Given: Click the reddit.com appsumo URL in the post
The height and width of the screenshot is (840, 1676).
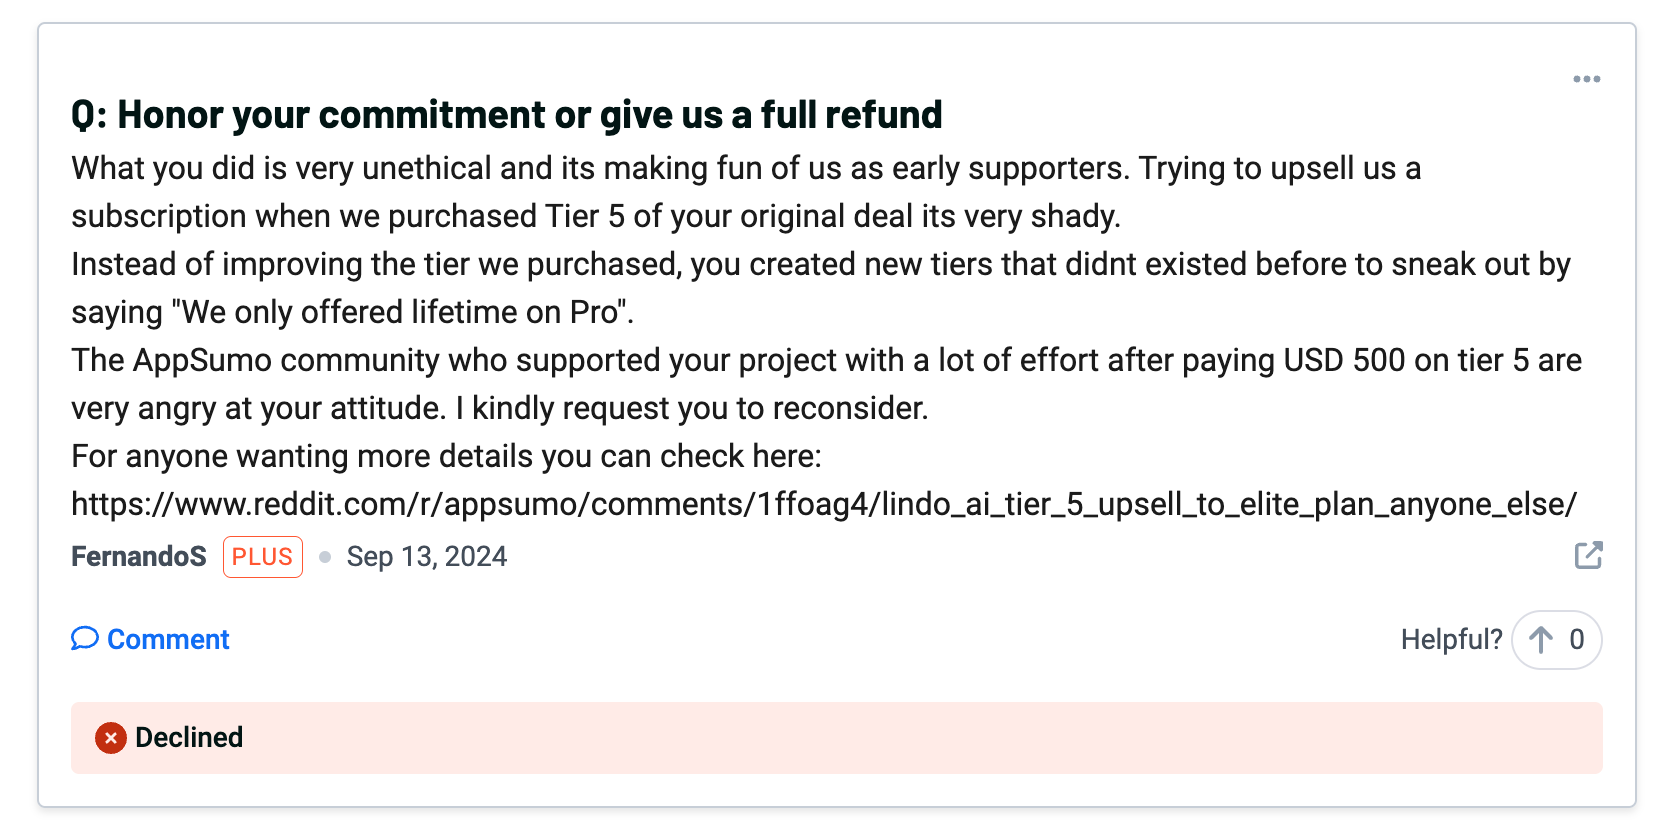Looking at the screenshot, I should pyautogui.click(x=824, y=504).
